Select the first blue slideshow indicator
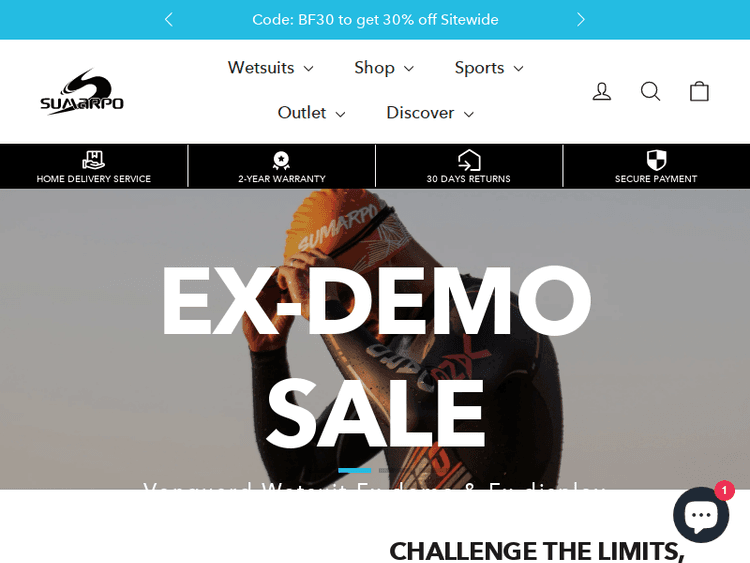Screen dimensions: 750x563 354,471
